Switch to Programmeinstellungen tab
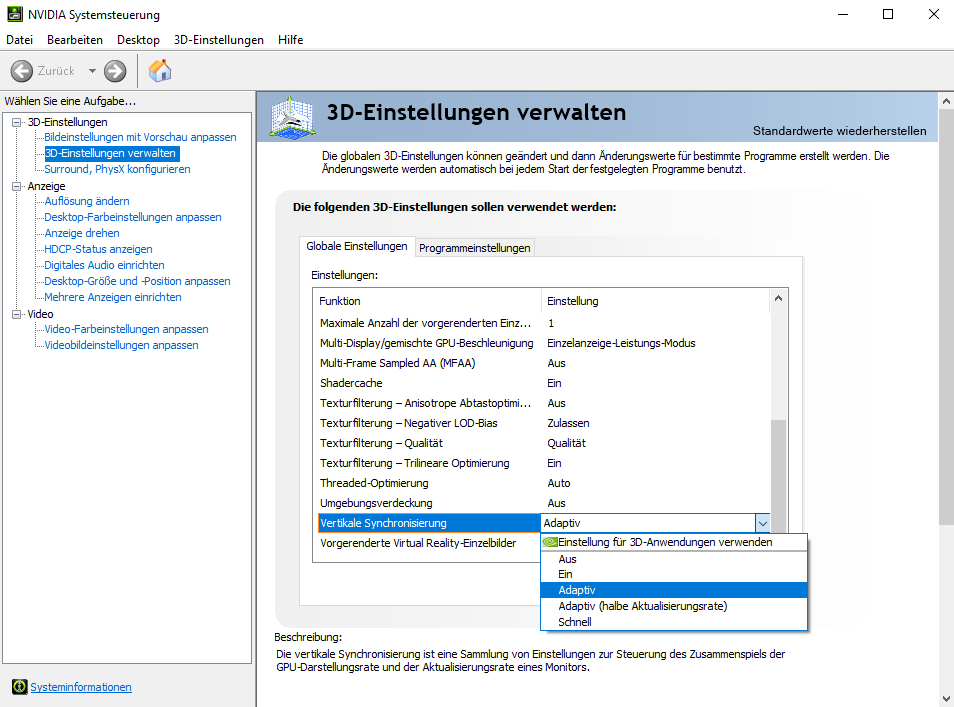This screenshot has width=954, height=707. 475,248
